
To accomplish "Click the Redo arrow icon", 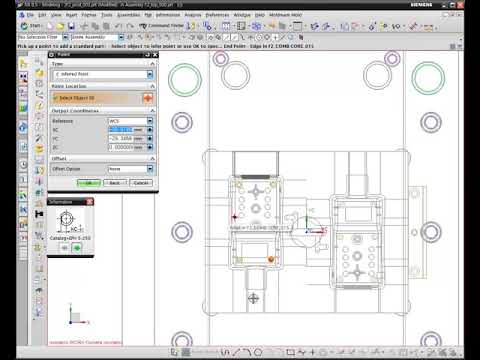I will point(130,26).
